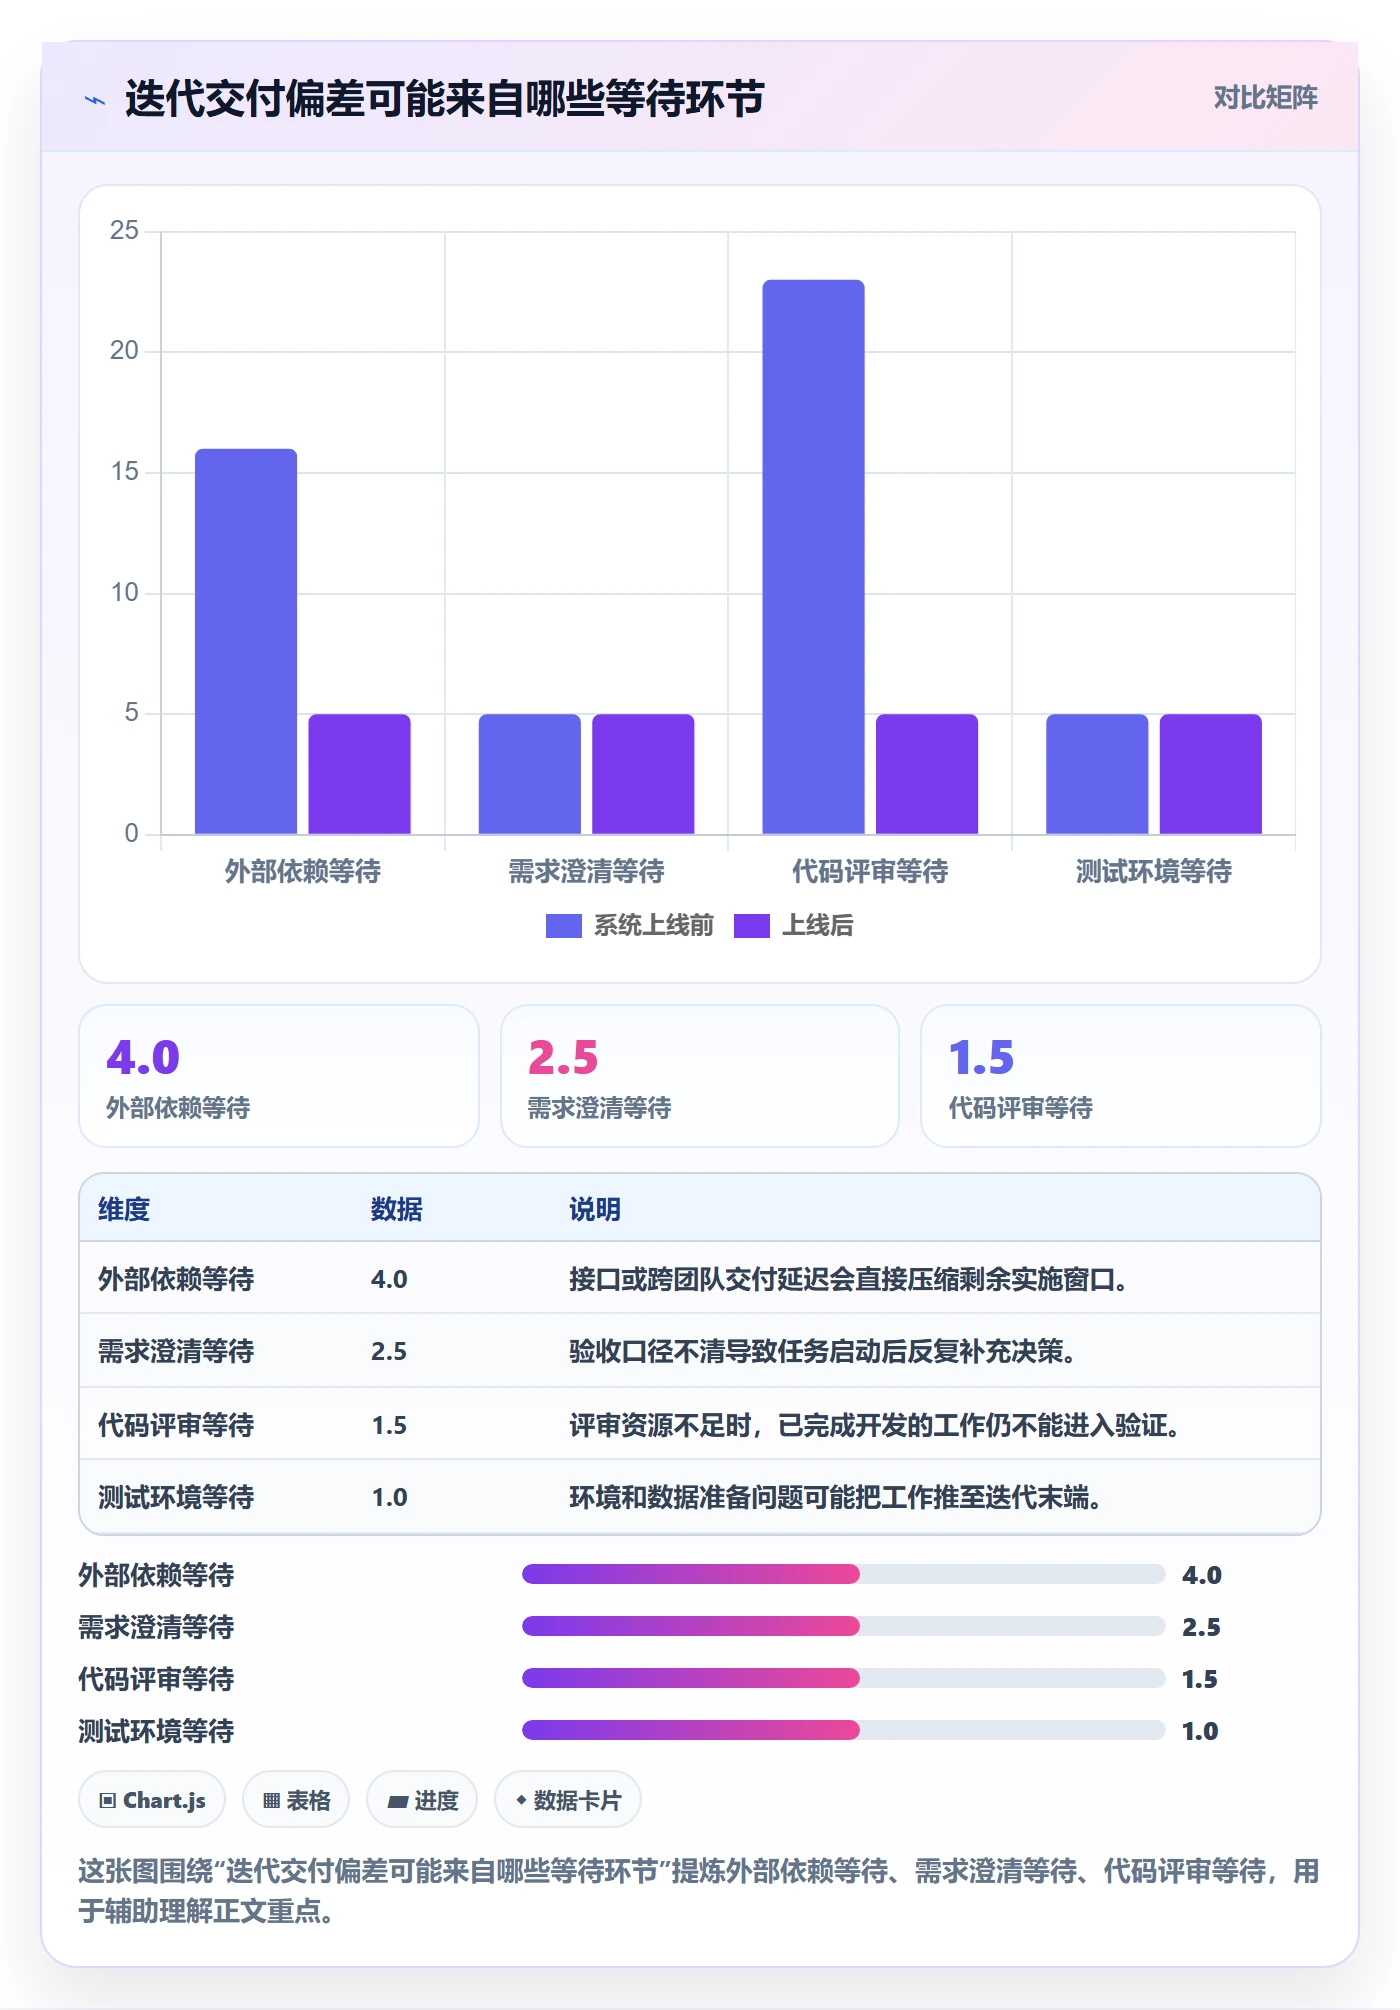
Task: Click the 代码评审等待 x-axis label
Action: pyautogui.click(x=870, y=871)
